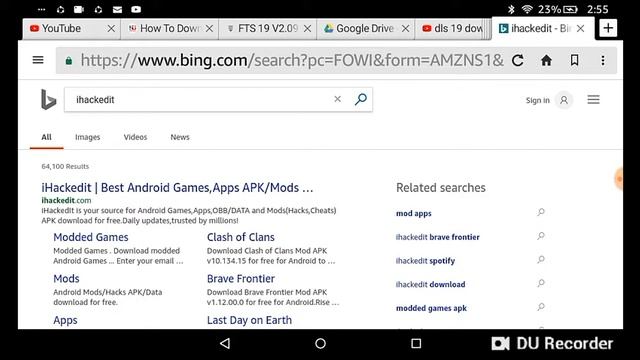Select the News results tab
The height and width of the screenshot is (360, 640).
coord(180,137)
